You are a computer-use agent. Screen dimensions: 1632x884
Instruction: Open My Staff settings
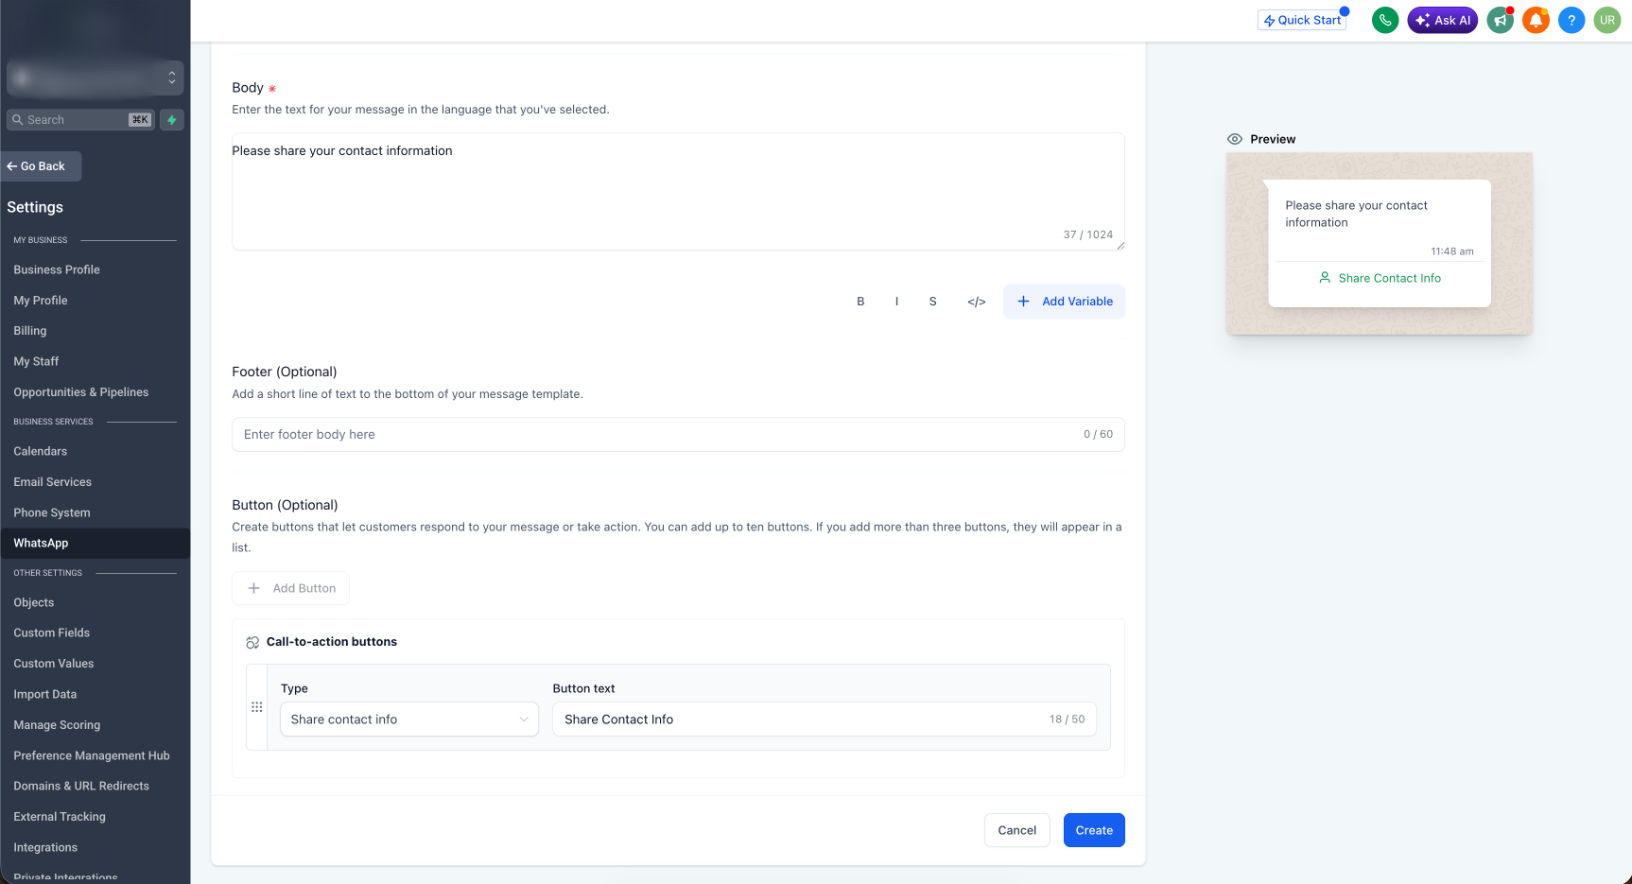tap(36, 361)
